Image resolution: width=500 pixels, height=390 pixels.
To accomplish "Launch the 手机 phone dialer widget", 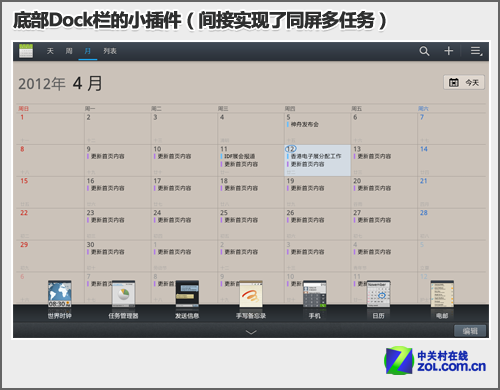I will 314,299.
